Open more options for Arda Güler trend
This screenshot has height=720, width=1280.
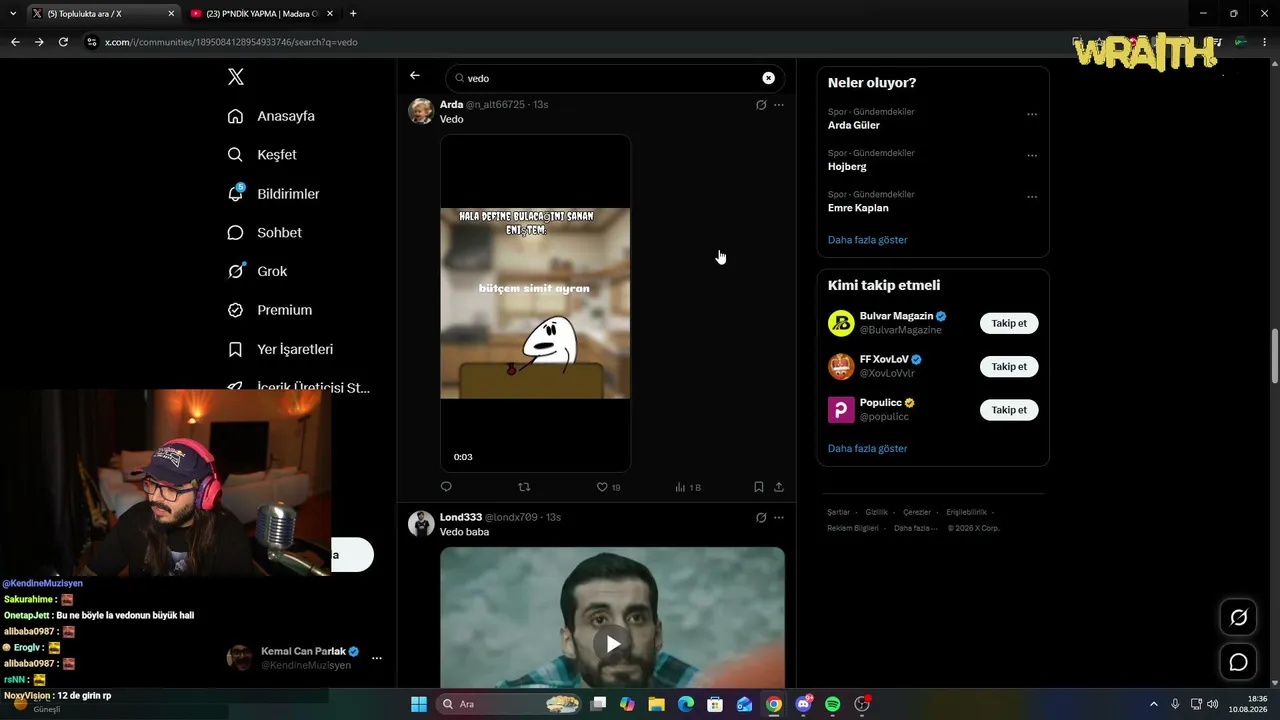tap(1032, 114)
